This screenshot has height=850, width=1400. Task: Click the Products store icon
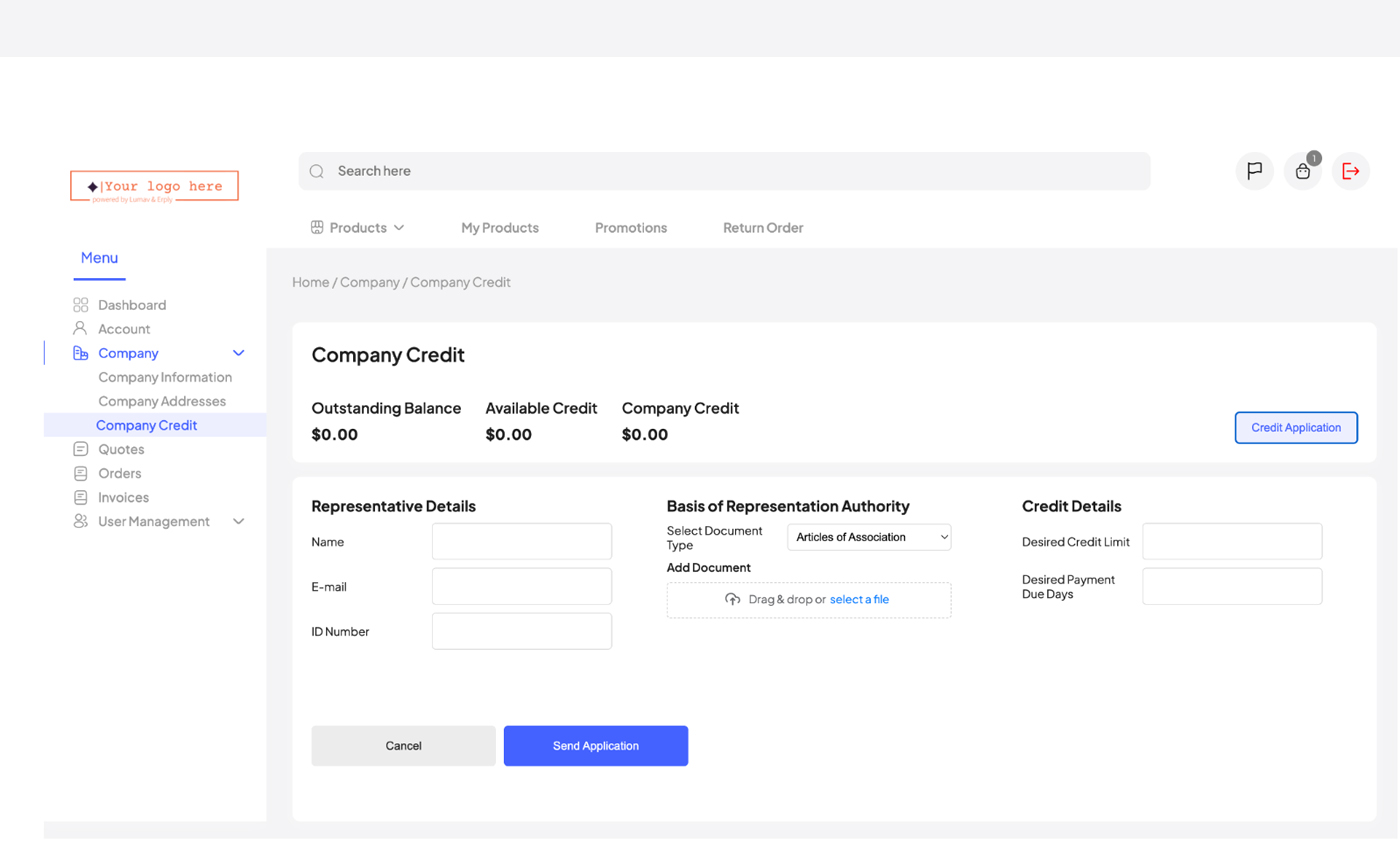coord(317,227)
